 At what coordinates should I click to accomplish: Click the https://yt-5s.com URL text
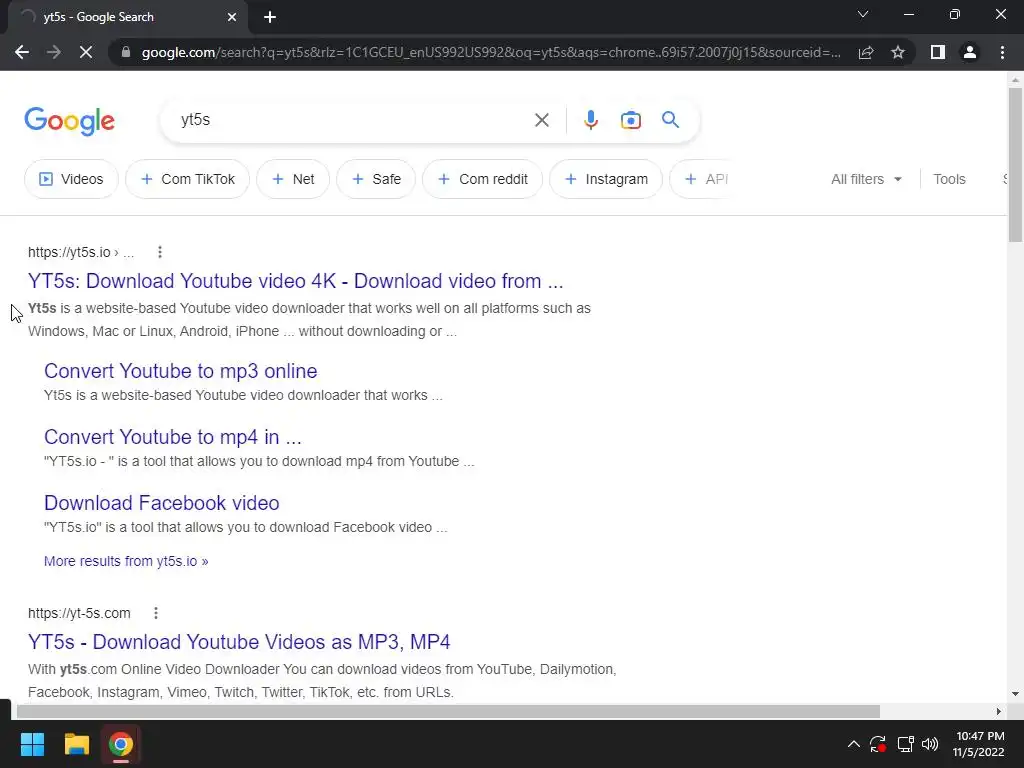click(x=79, y=613)
